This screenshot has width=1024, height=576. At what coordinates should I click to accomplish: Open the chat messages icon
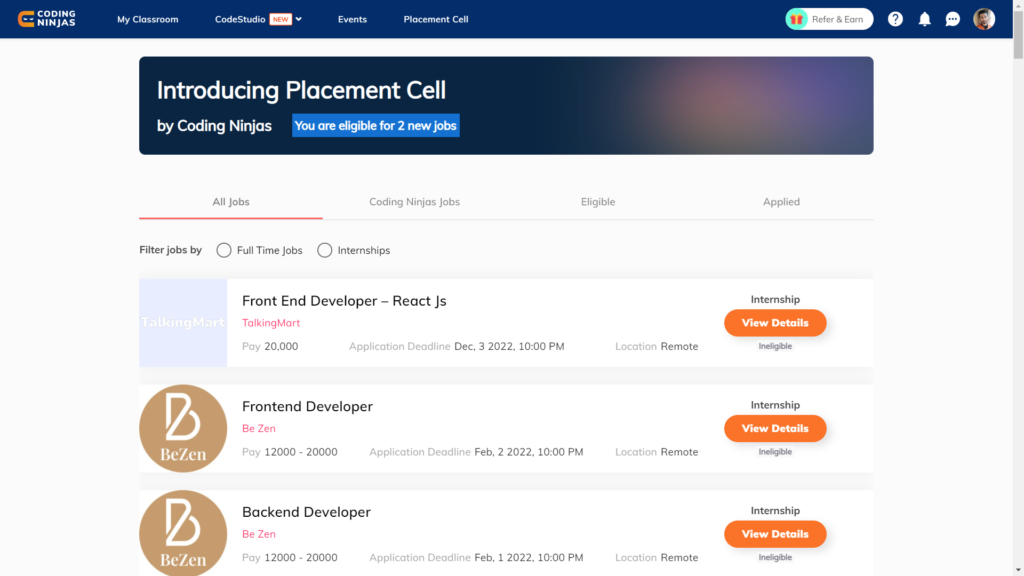point(953,19)
